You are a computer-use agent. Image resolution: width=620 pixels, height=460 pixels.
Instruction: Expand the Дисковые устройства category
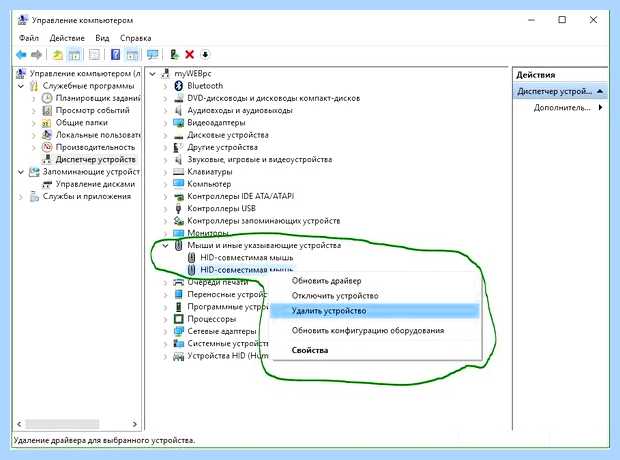tap(166, 135)
